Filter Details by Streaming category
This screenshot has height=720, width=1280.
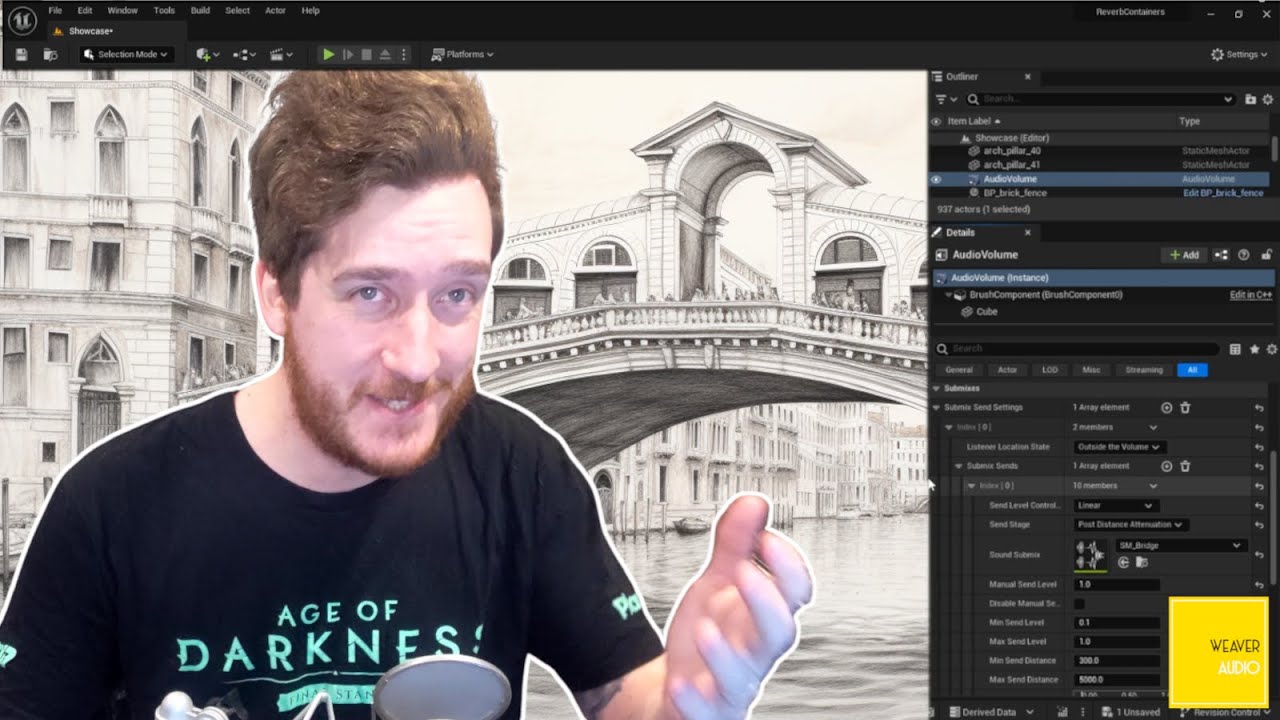point(1144,370)
